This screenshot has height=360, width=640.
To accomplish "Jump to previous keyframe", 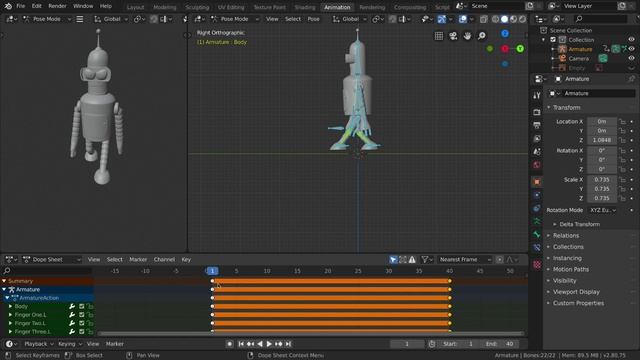I will point(250,344).
